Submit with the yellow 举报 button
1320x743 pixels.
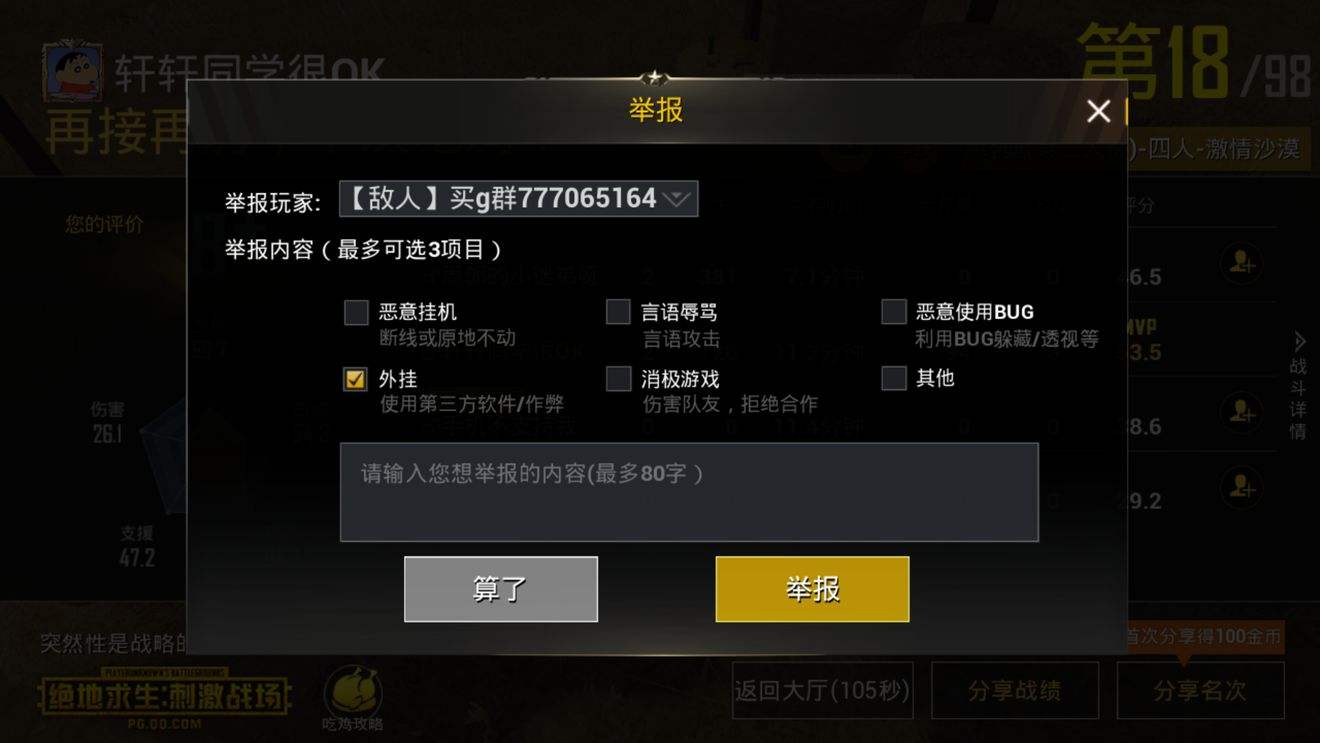click(x=812, y=589)
